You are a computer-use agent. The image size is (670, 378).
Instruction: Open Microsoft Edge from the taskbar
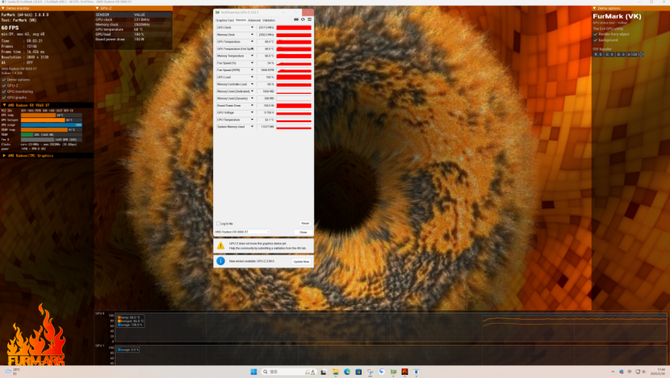(347, 372)
